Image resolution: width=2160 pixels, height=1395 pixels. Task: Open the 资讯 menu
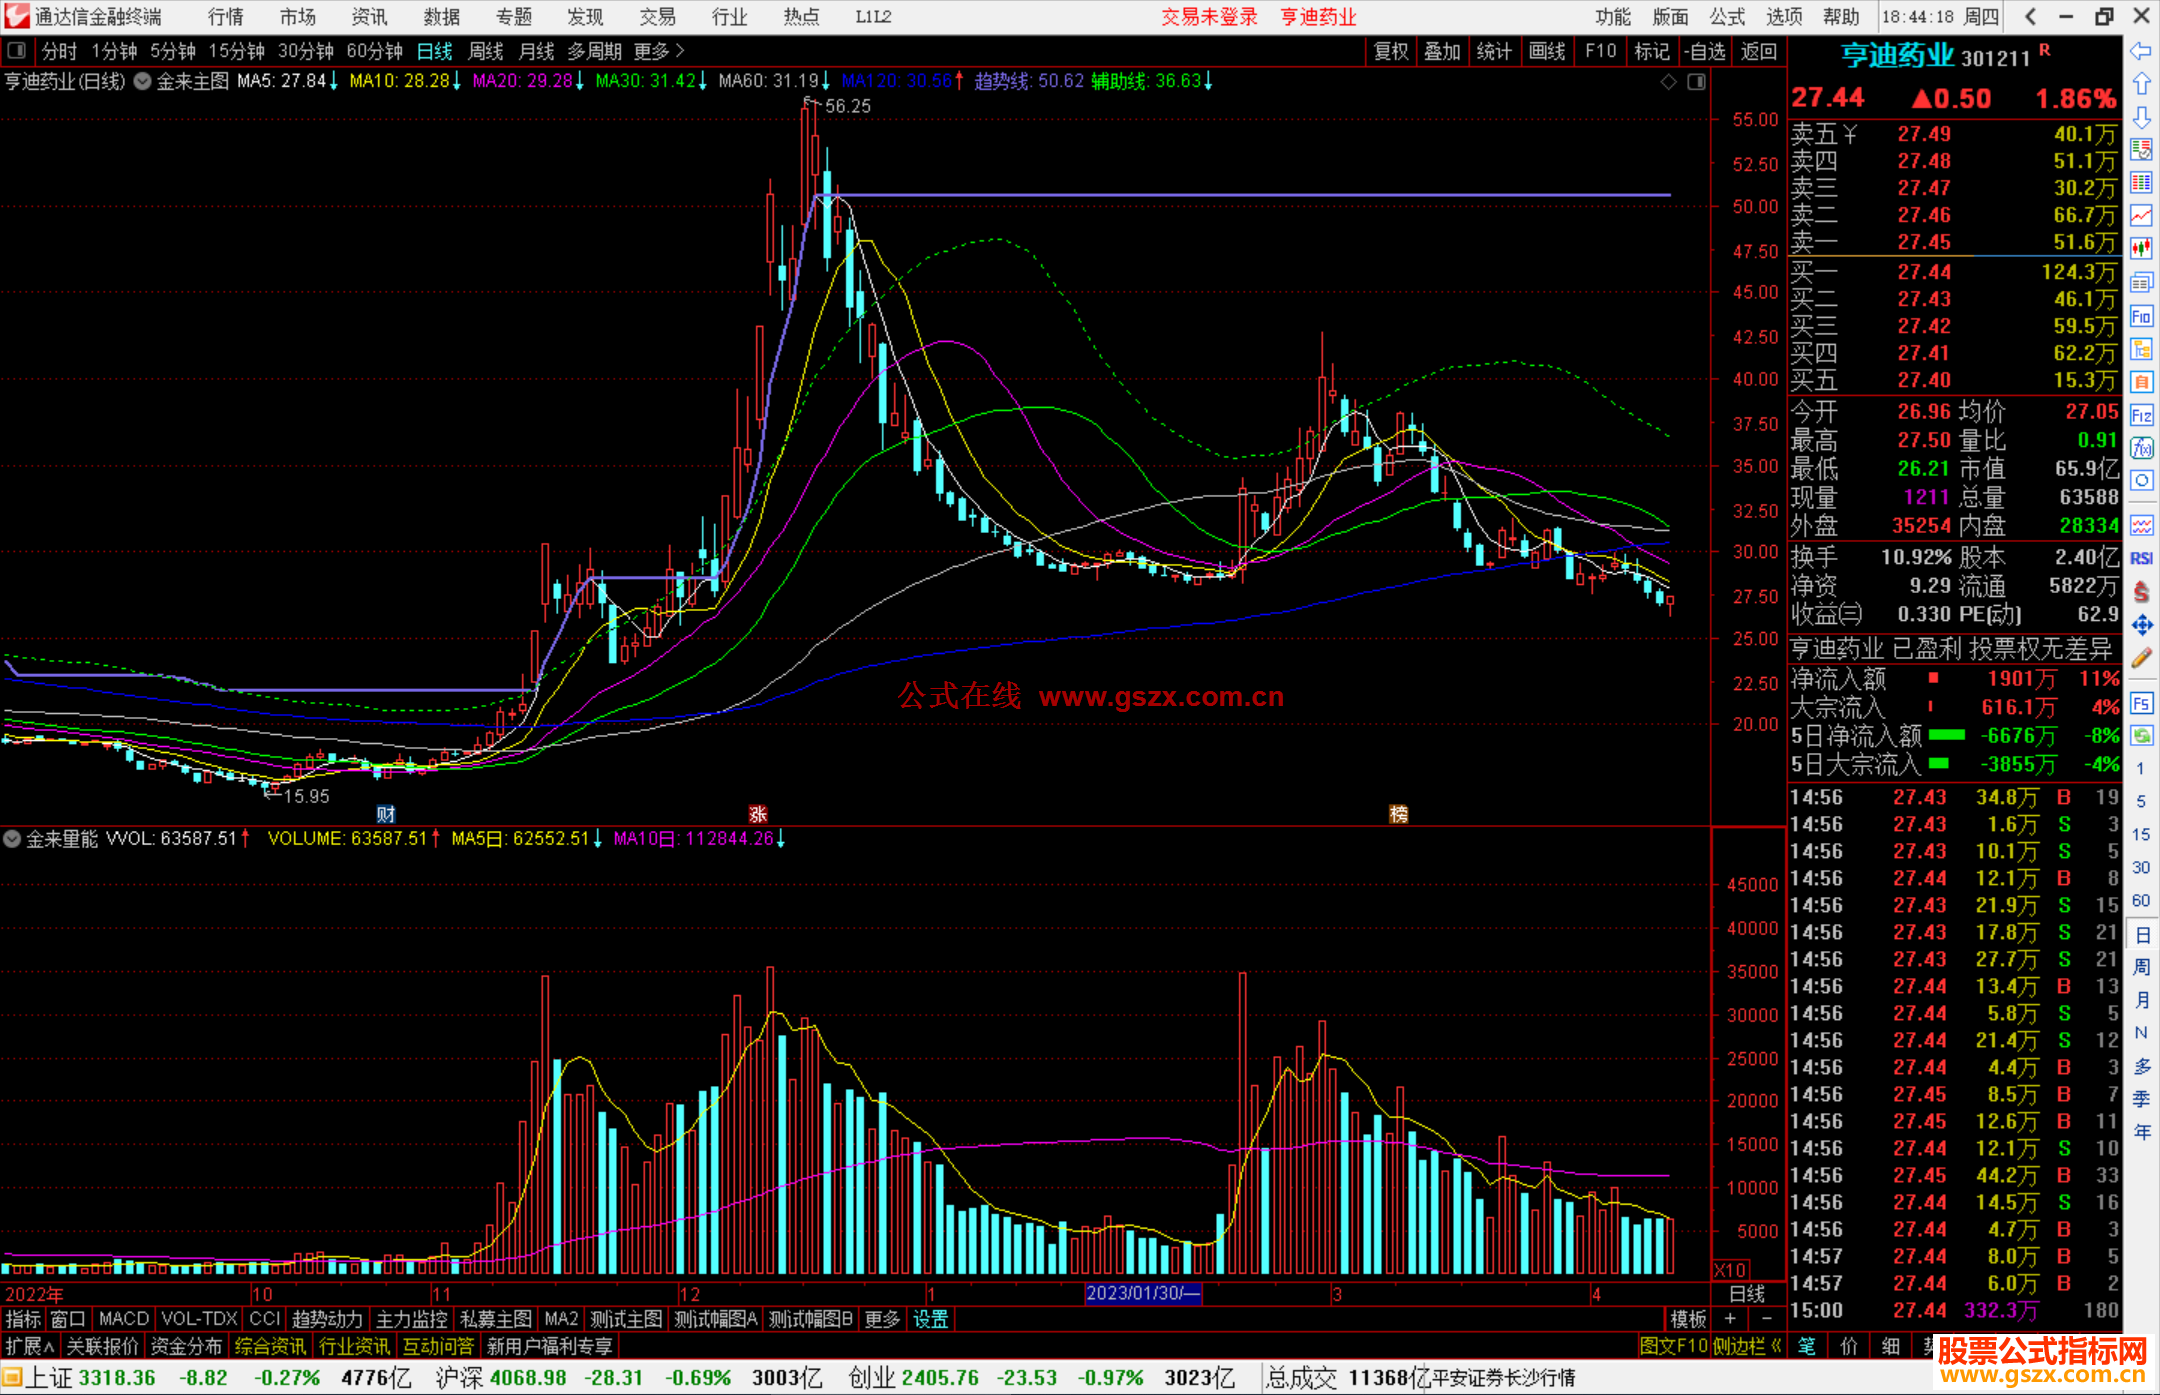tap(370, 17)
